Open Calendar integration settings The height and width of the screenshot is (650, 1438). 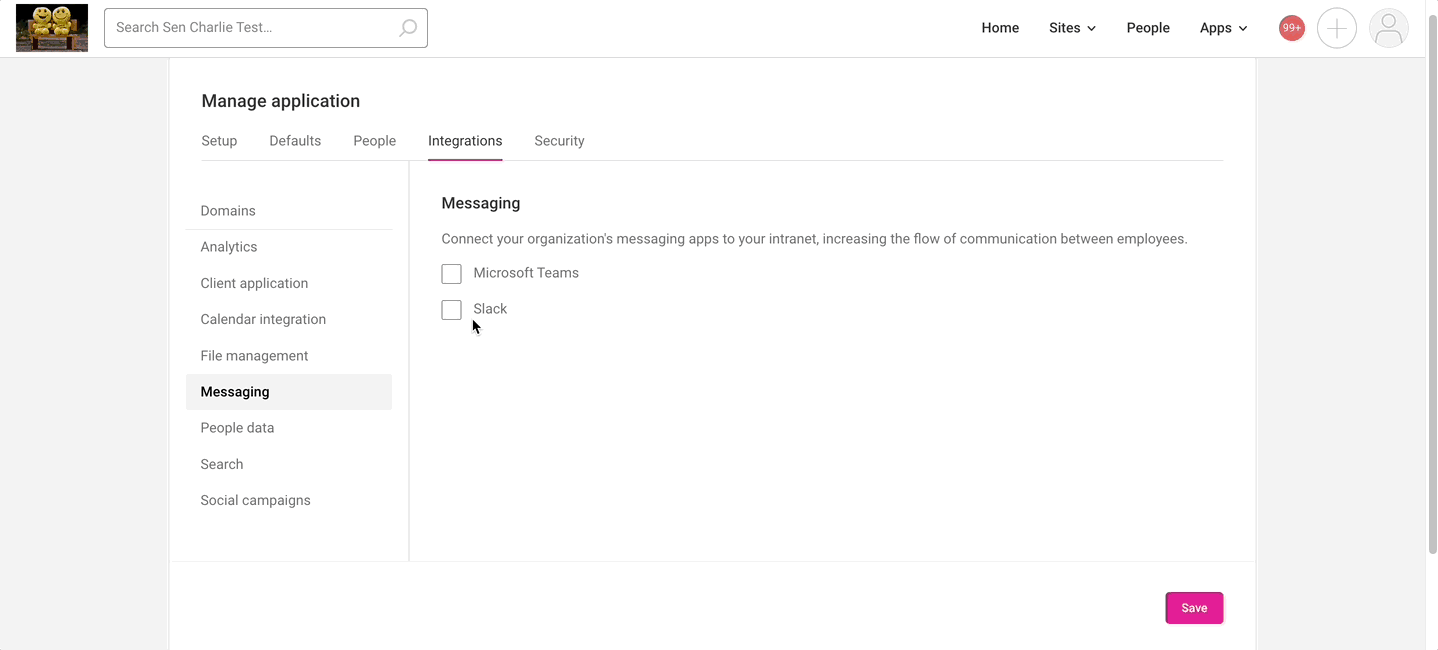tap(263, 319)
